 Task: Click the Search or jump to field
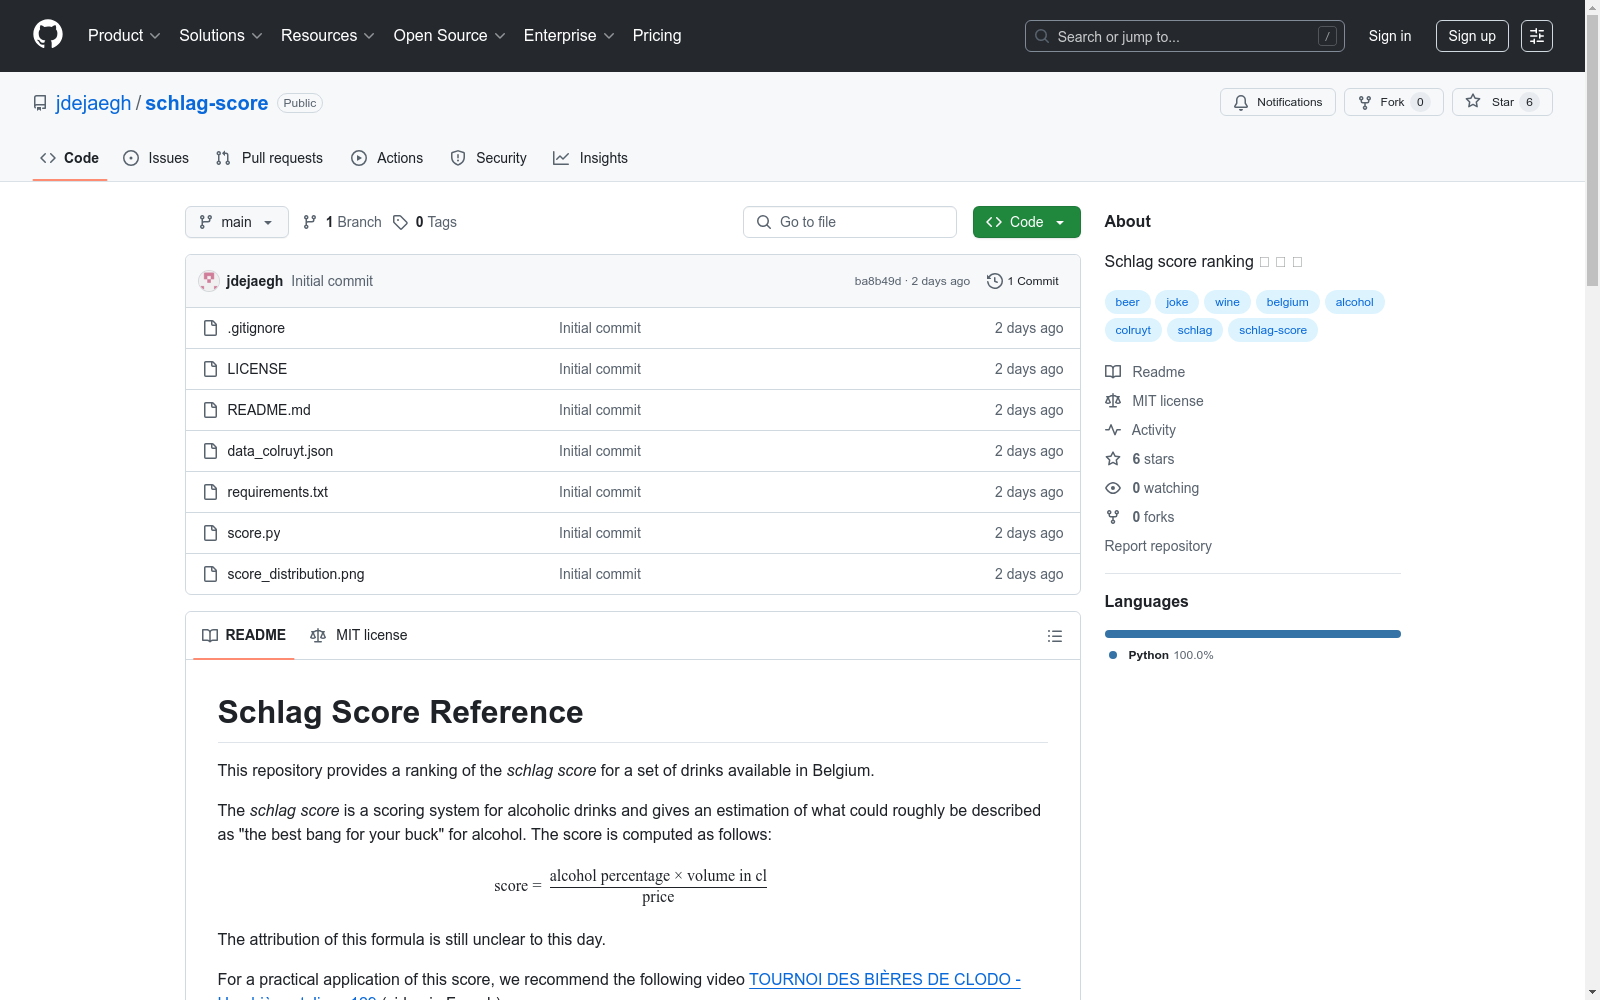(x=1185, y=36)
